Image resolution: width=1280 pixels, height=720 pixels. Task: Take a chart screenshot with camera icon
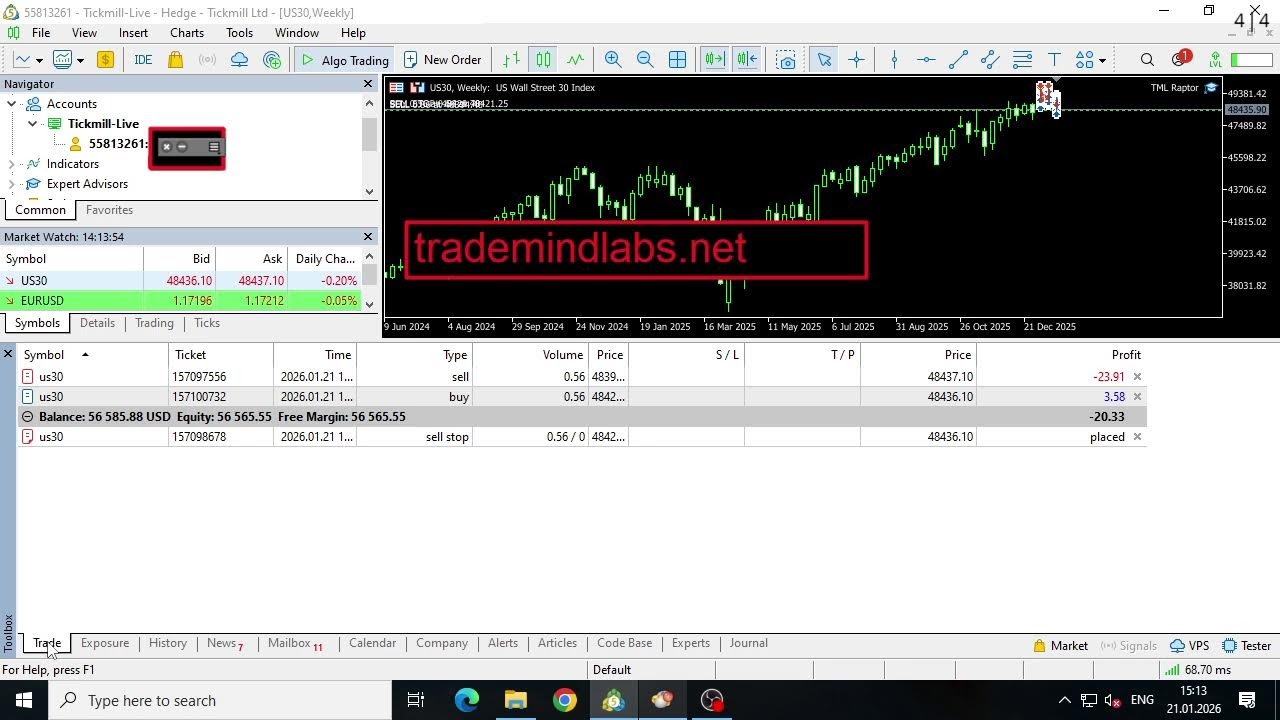786,60
